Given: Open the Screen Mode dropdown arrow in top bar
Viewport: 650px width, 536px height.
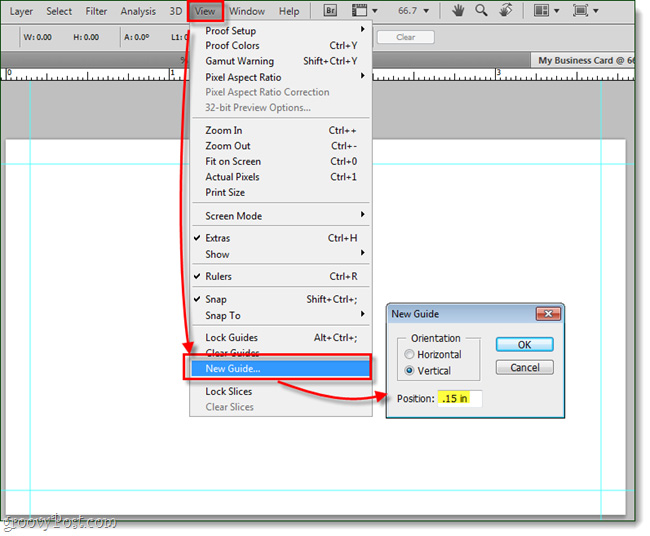Looking at the screenshot, I should coord(596,11).
